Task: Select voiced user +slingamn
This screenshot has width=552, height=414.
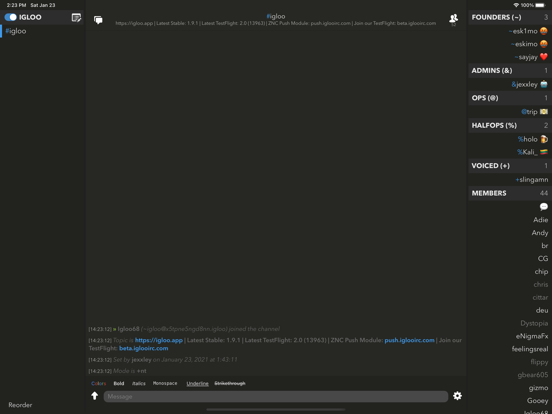Action: click(x=532, y=180)
